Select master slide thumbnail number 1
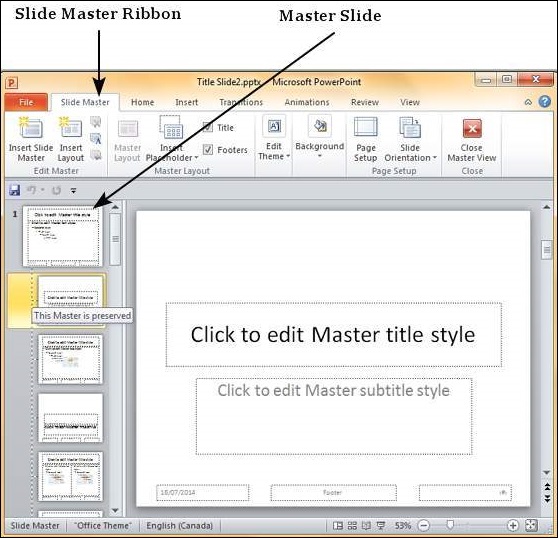This screenshot has height=538, width=558. point(62,236)
